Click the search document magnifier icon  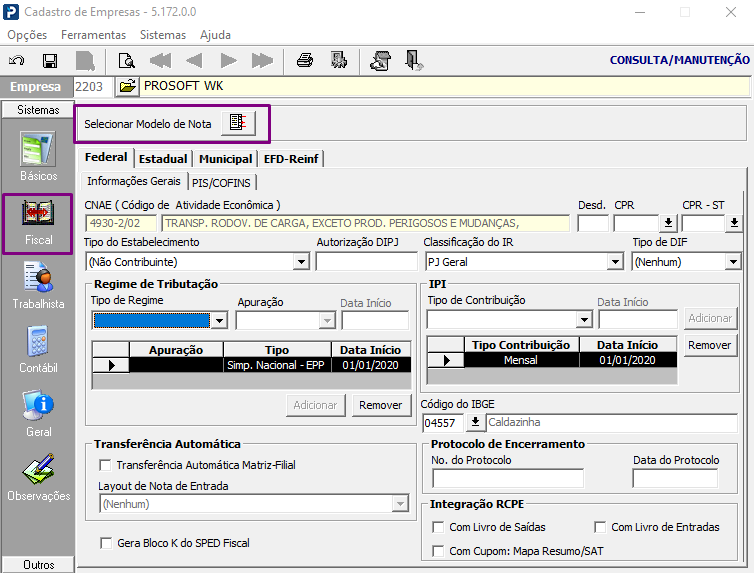pos(126,61)
